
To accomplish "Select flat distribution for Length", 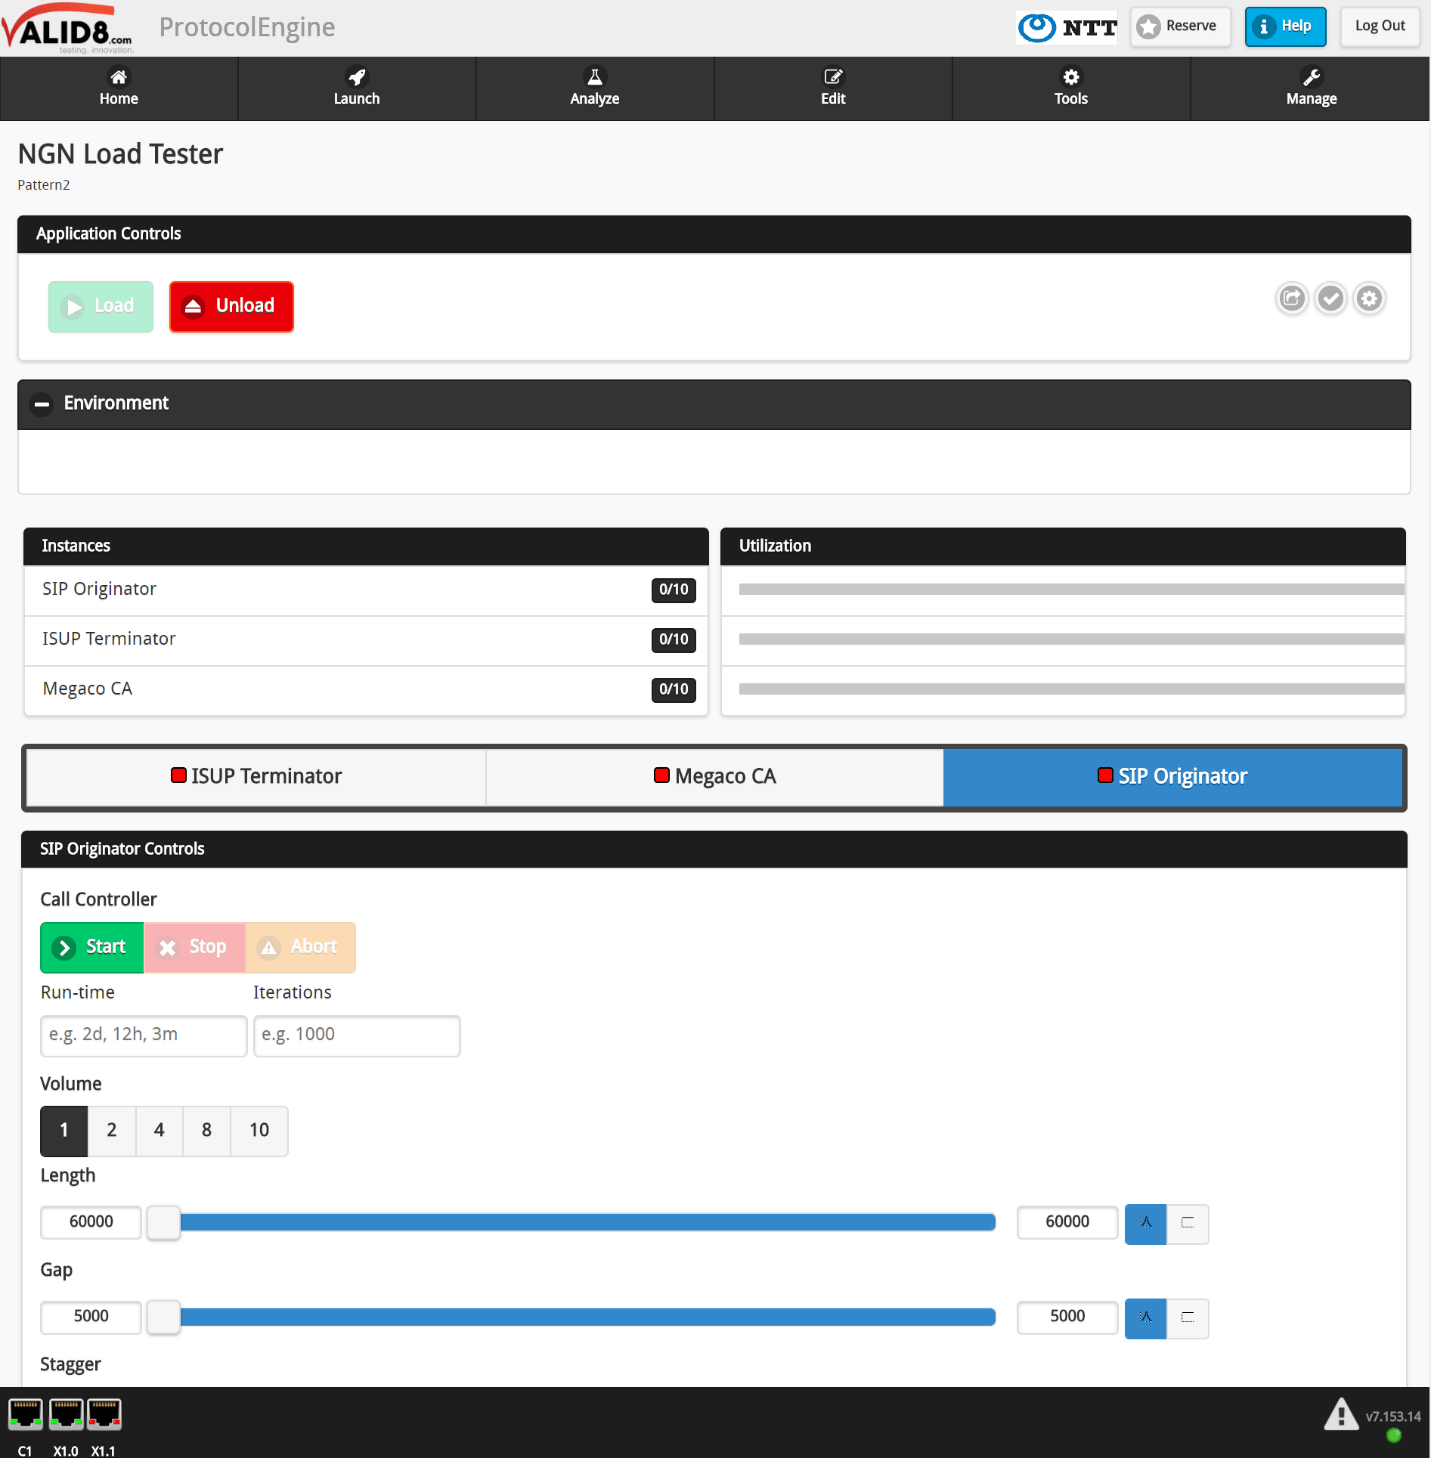I will [x=1188, y=1223].
